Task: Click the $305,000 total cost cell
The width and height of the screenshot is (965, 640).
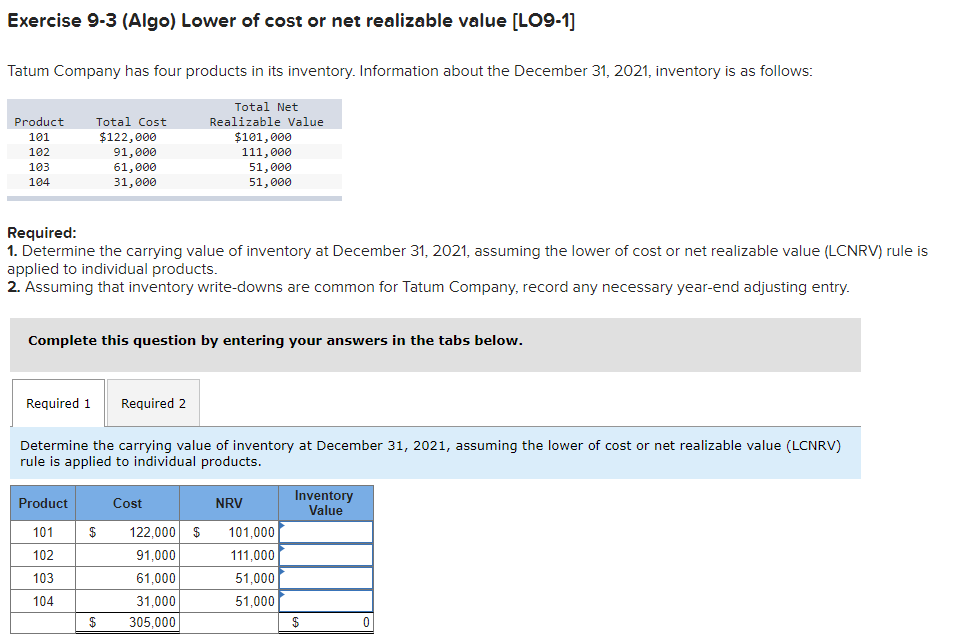Action: click(x=135, y=622)
